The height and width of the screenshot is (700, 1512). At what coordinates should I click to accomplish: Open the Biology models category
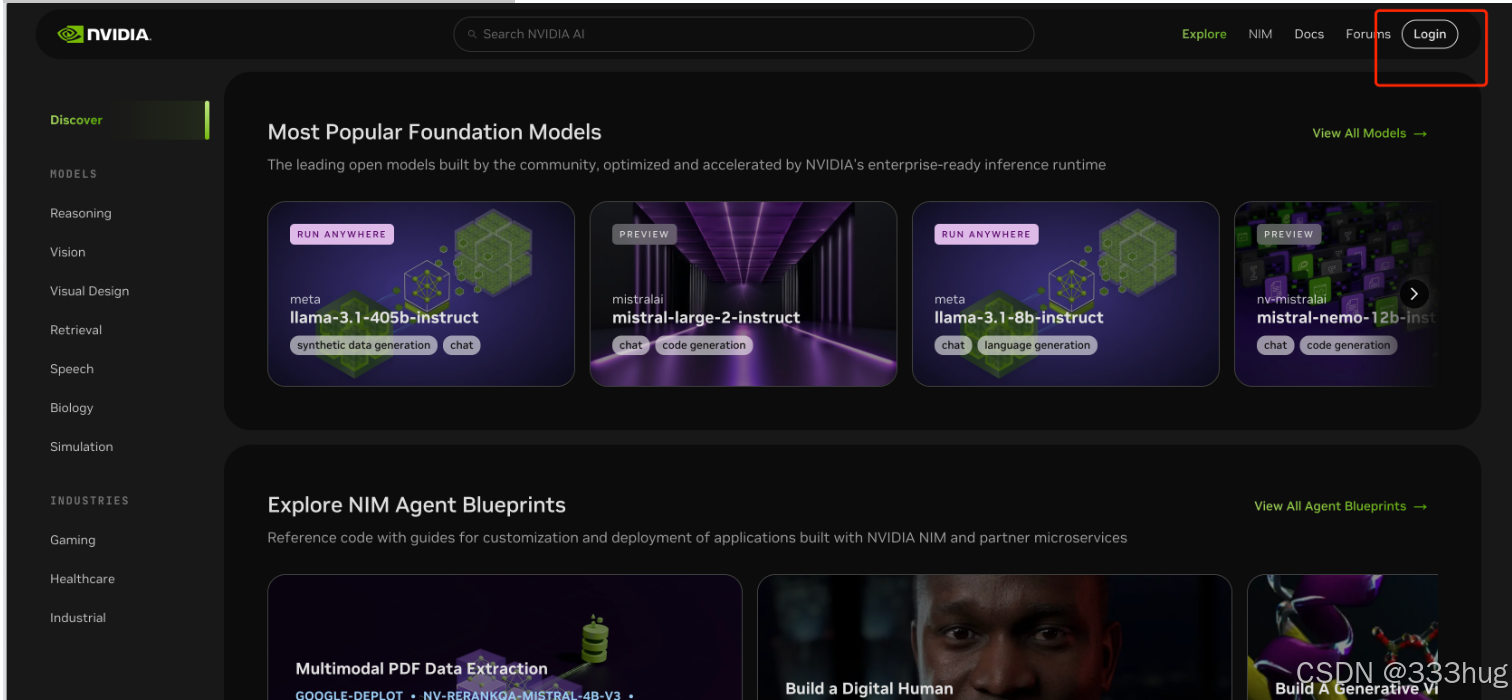click(72, 408)
